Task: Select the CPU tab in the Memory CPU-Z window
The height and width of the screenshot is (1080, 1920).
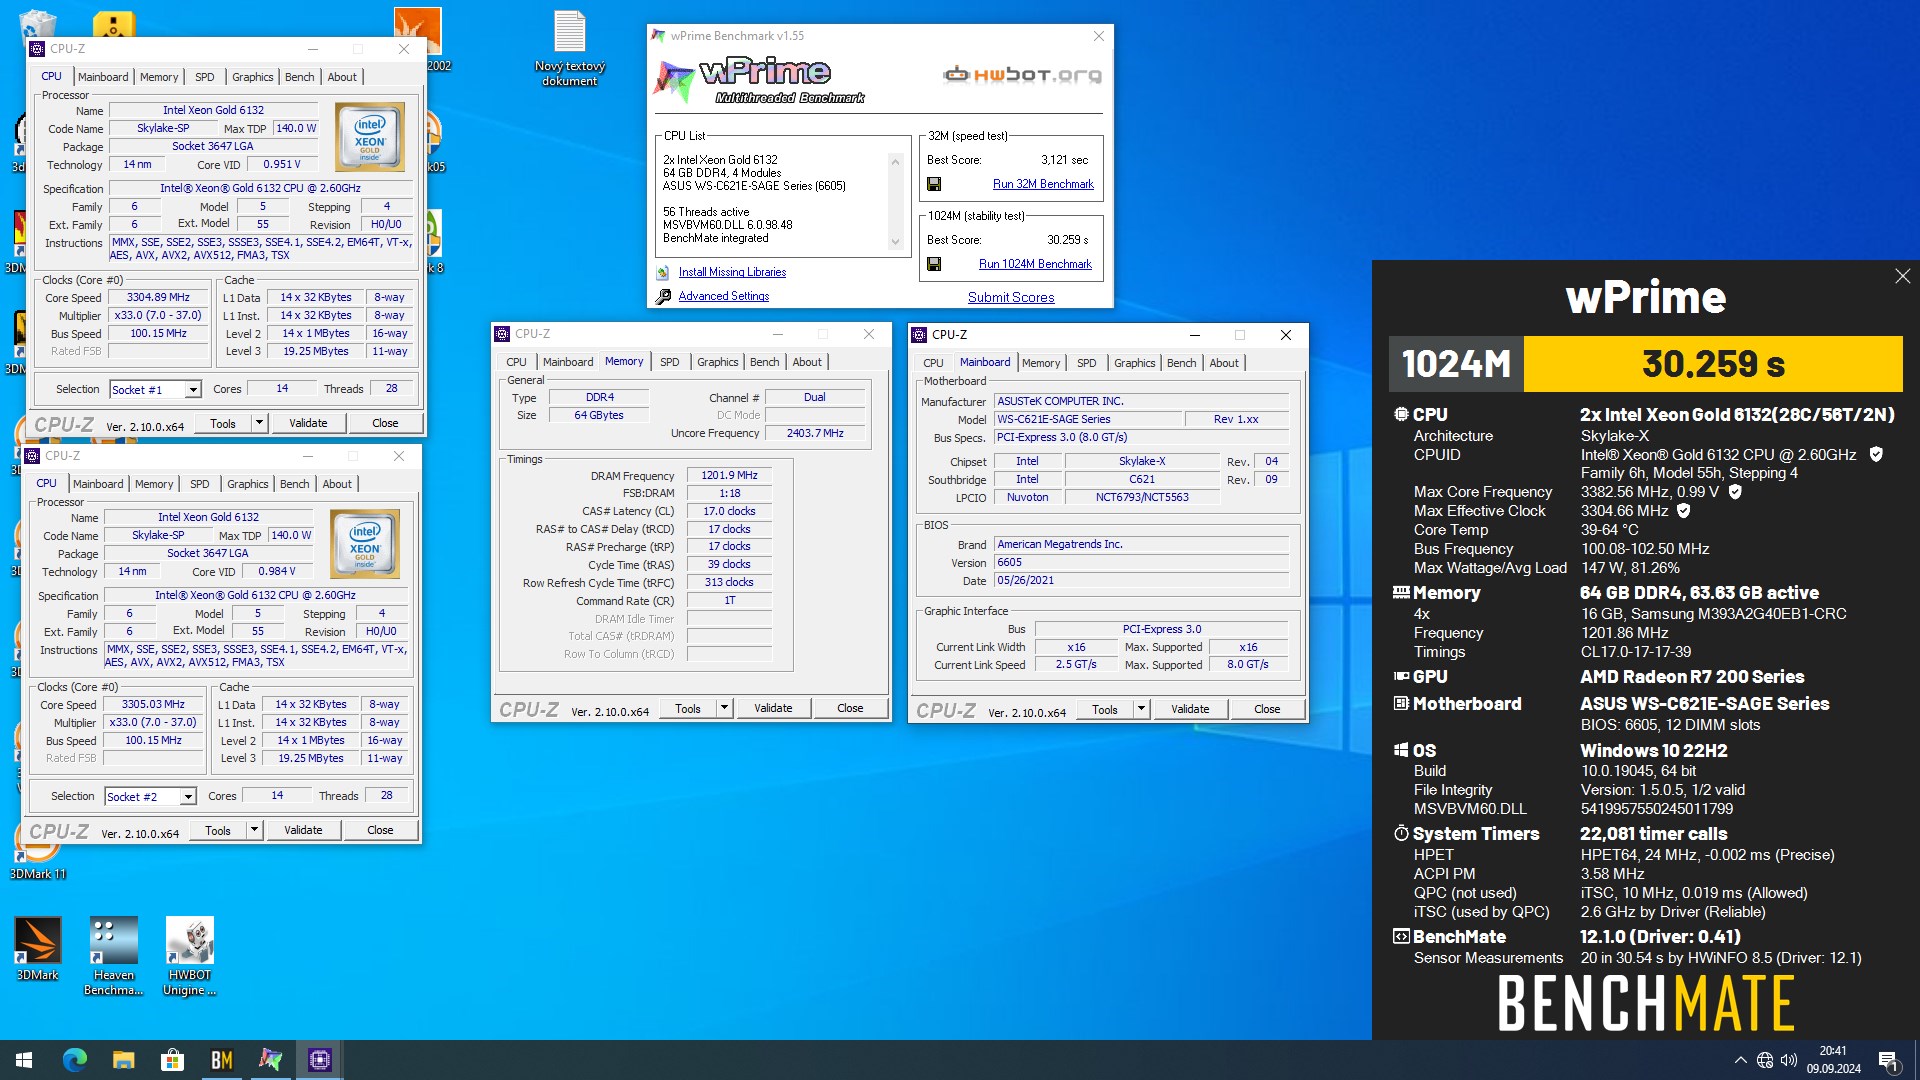Action: point(516,362)
